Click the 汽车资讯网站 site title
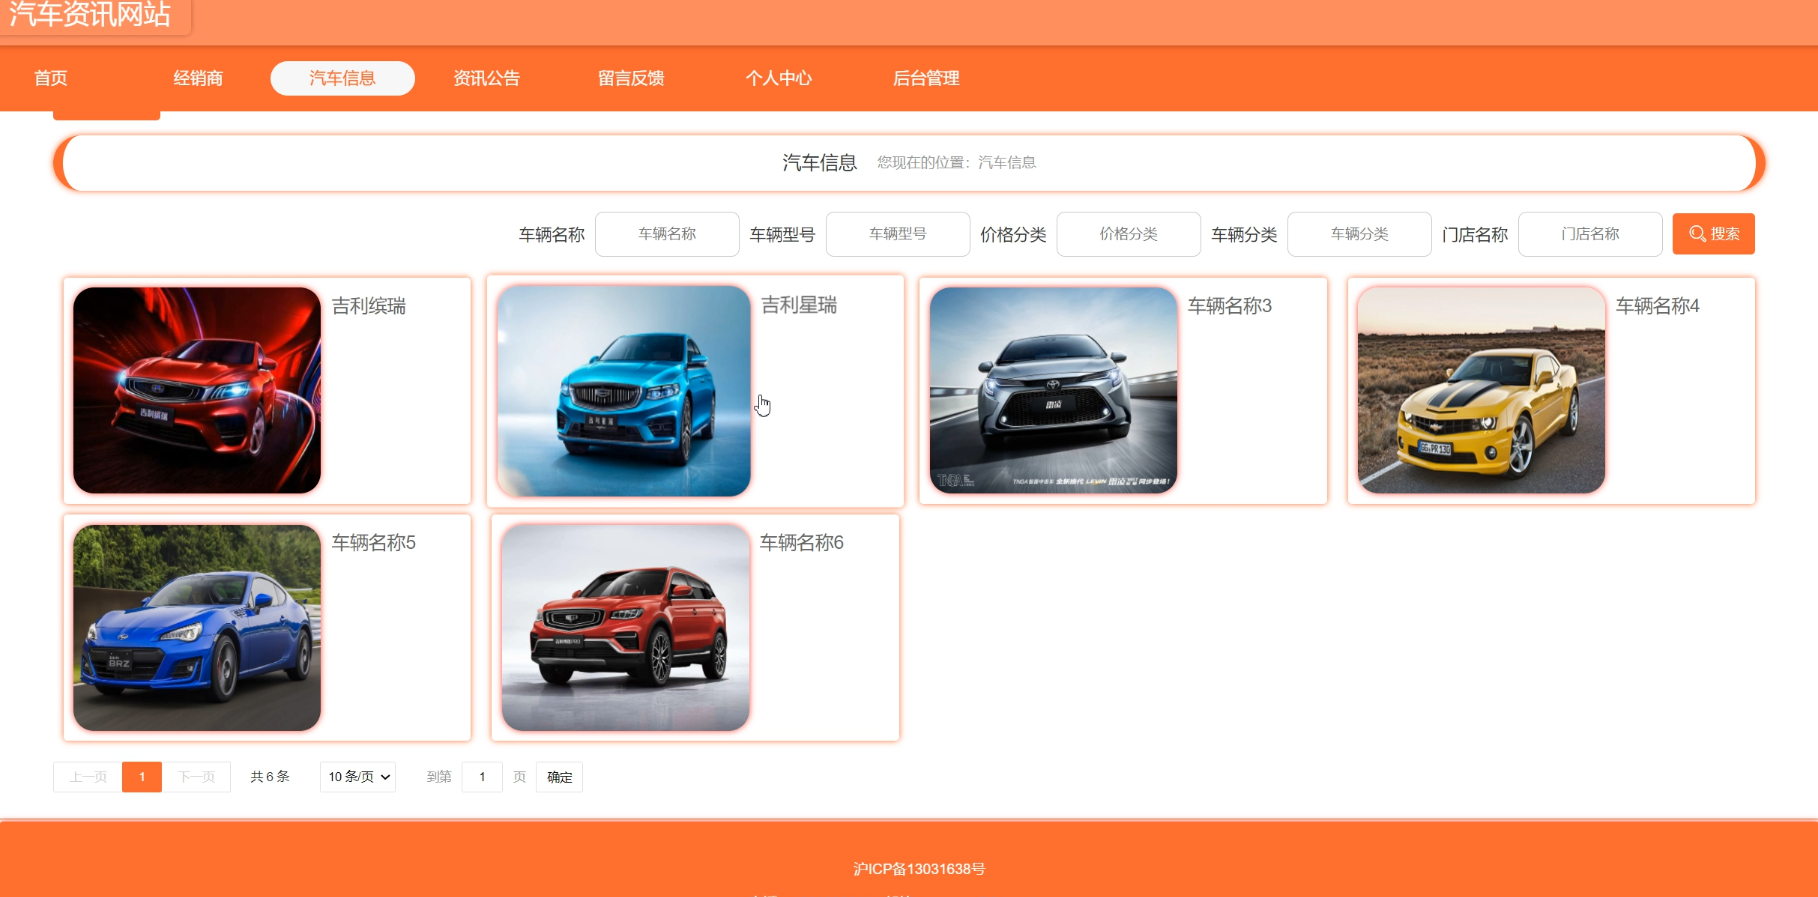The image size is (1818, 897). [90, 14]
